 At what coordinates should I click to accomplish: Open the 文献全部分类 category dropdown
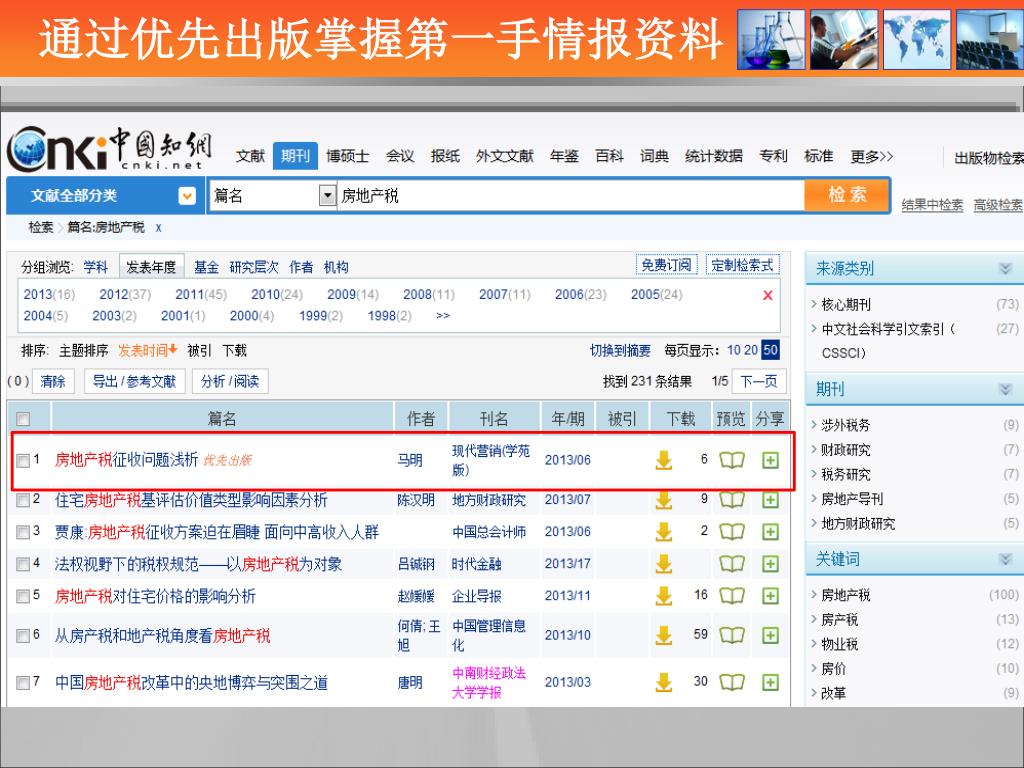pos(187,195)
